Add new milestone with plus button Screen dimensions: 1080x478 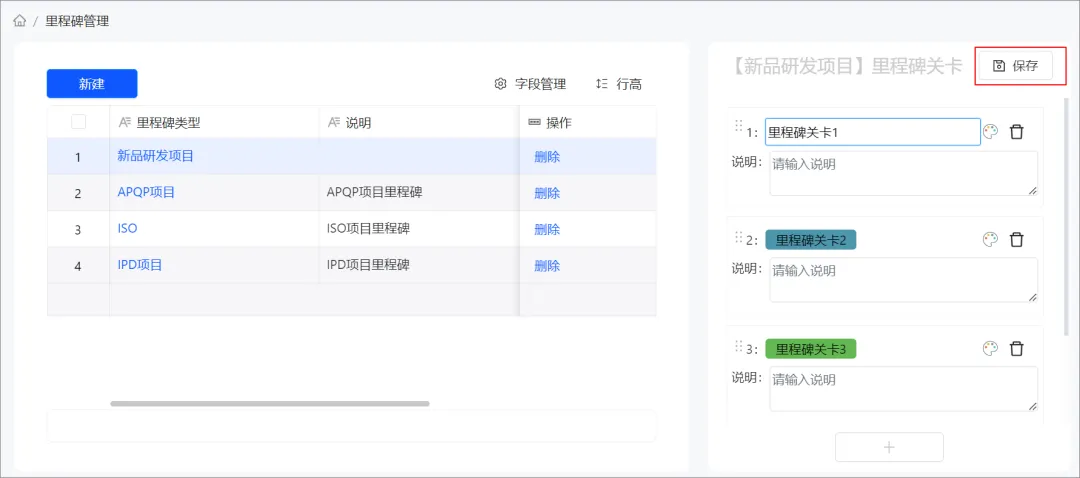889,447
